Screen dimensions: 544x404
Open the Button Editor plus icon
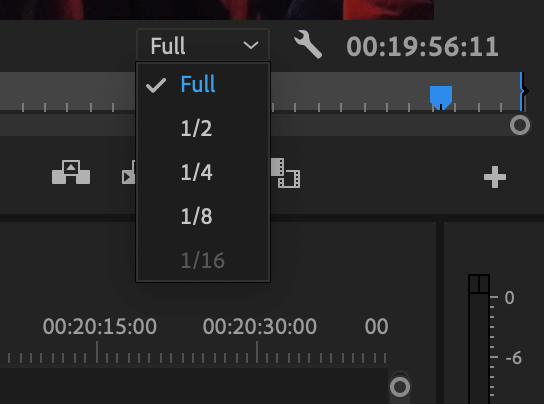[495, 177]
